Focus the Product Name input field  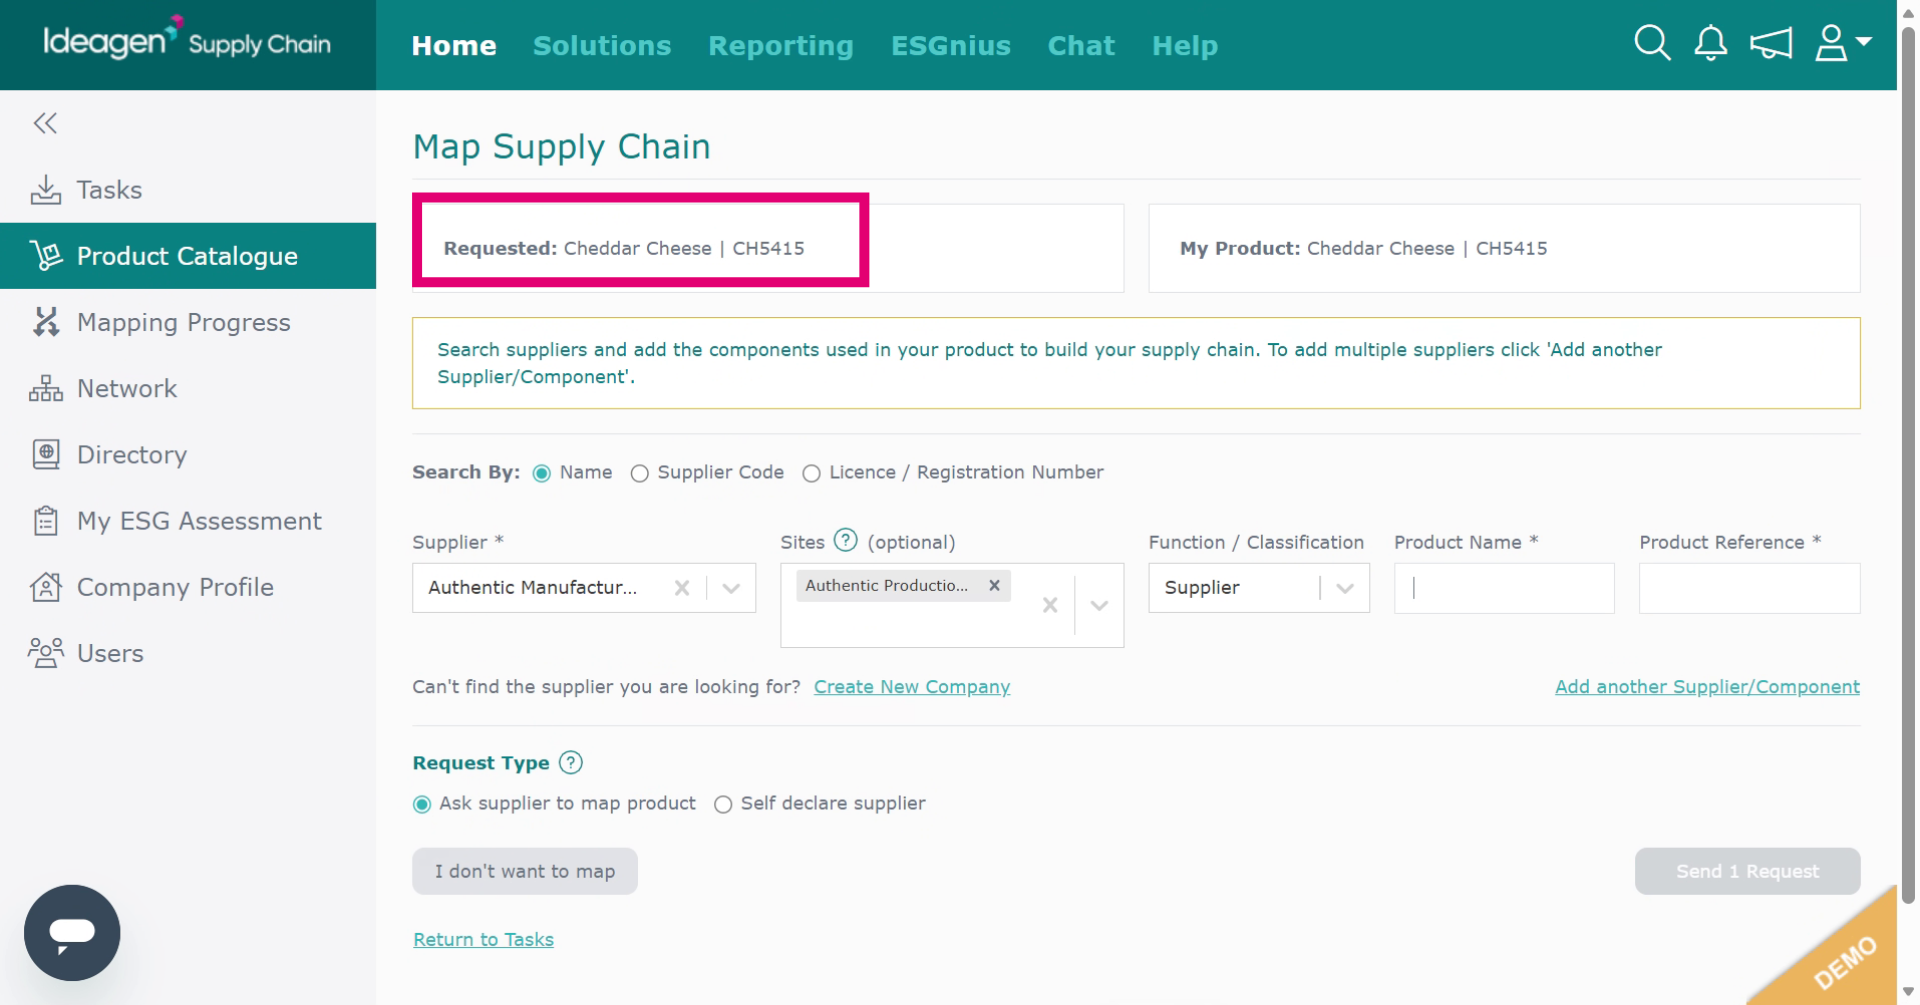[x=1504, y=588]
